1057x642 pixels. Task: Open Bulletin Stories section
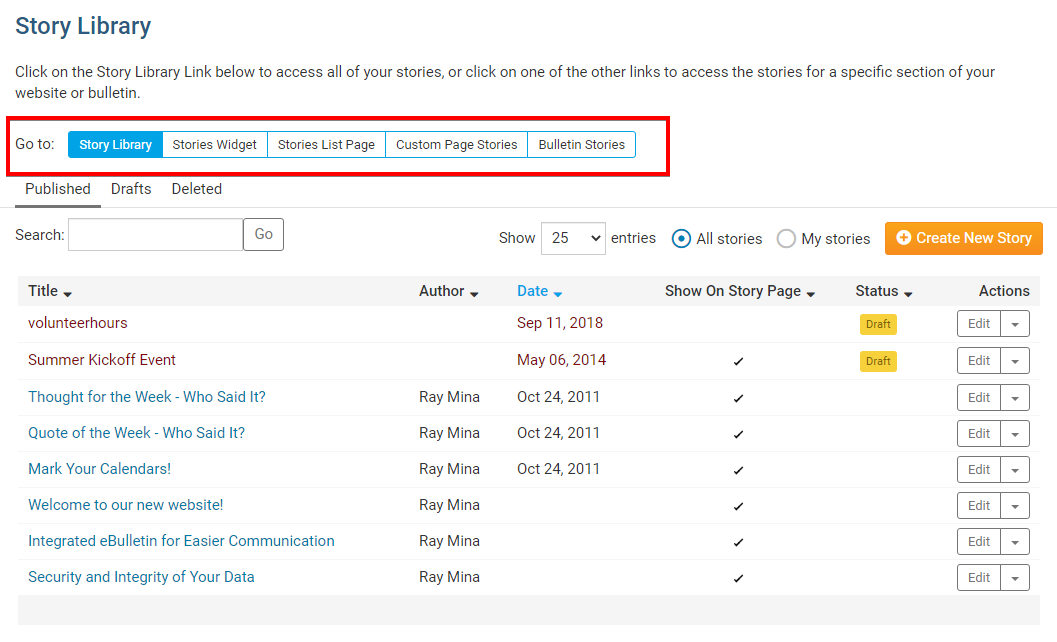pyautogui.click(x=581, y=145)
